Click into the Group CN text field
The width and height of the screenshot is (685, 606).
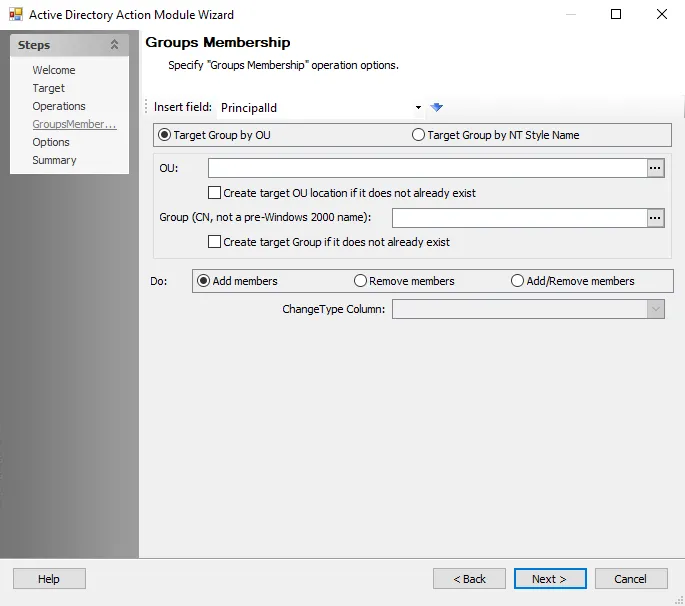[x=519, y=218]
